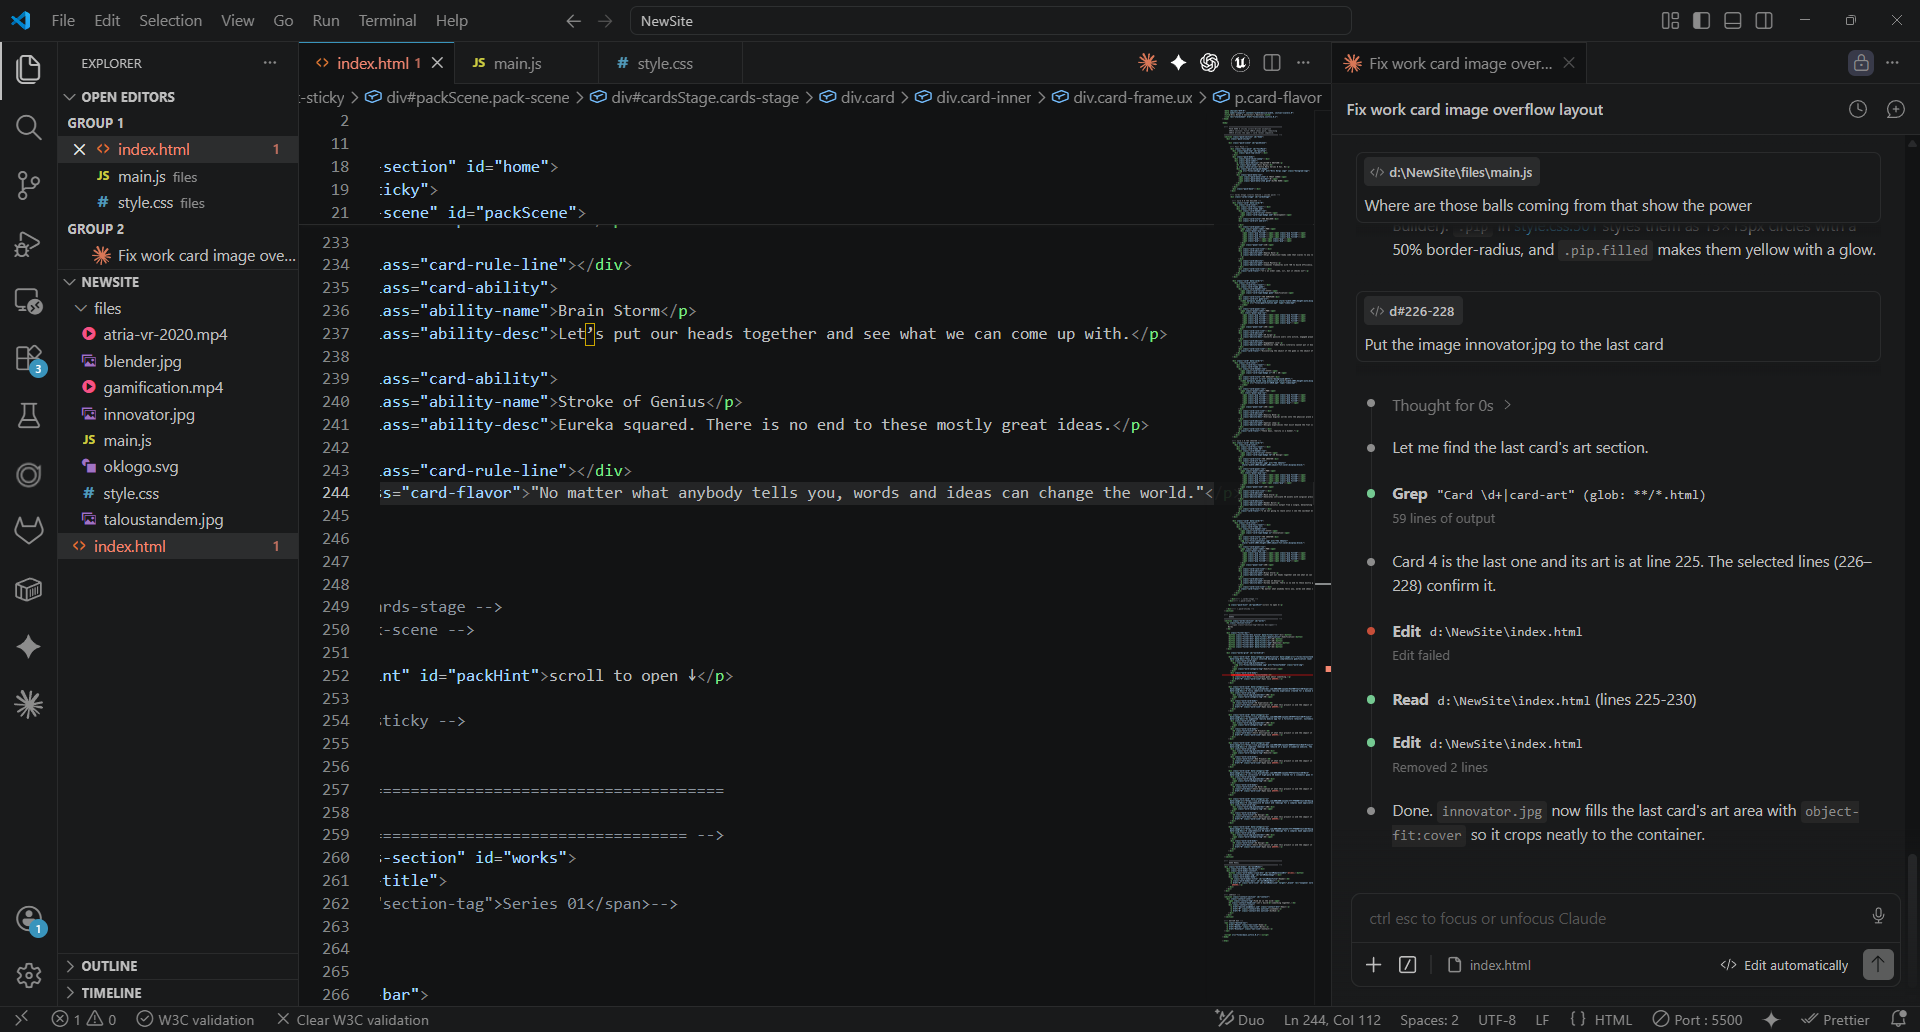1920x1032 pixels.
Task: Toggle the secondary side bar layout
Action: tap(1764, 21)
